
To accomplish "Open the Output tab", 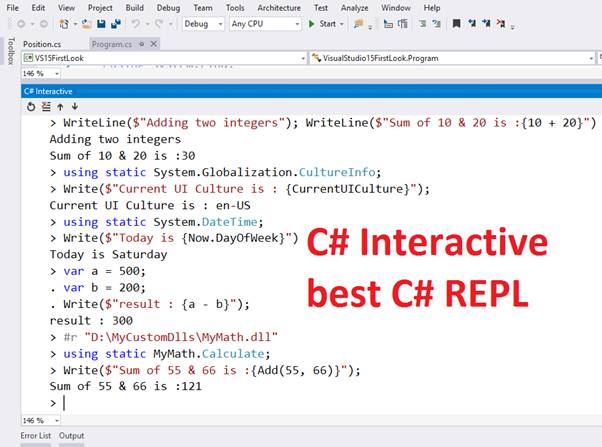I will (x=71, y=435).
